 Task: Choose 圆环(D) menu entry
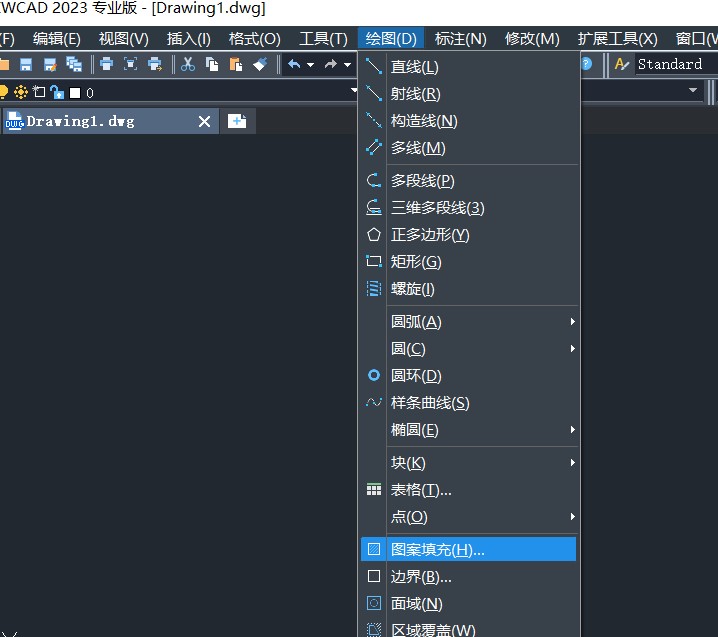coord(468,376)
